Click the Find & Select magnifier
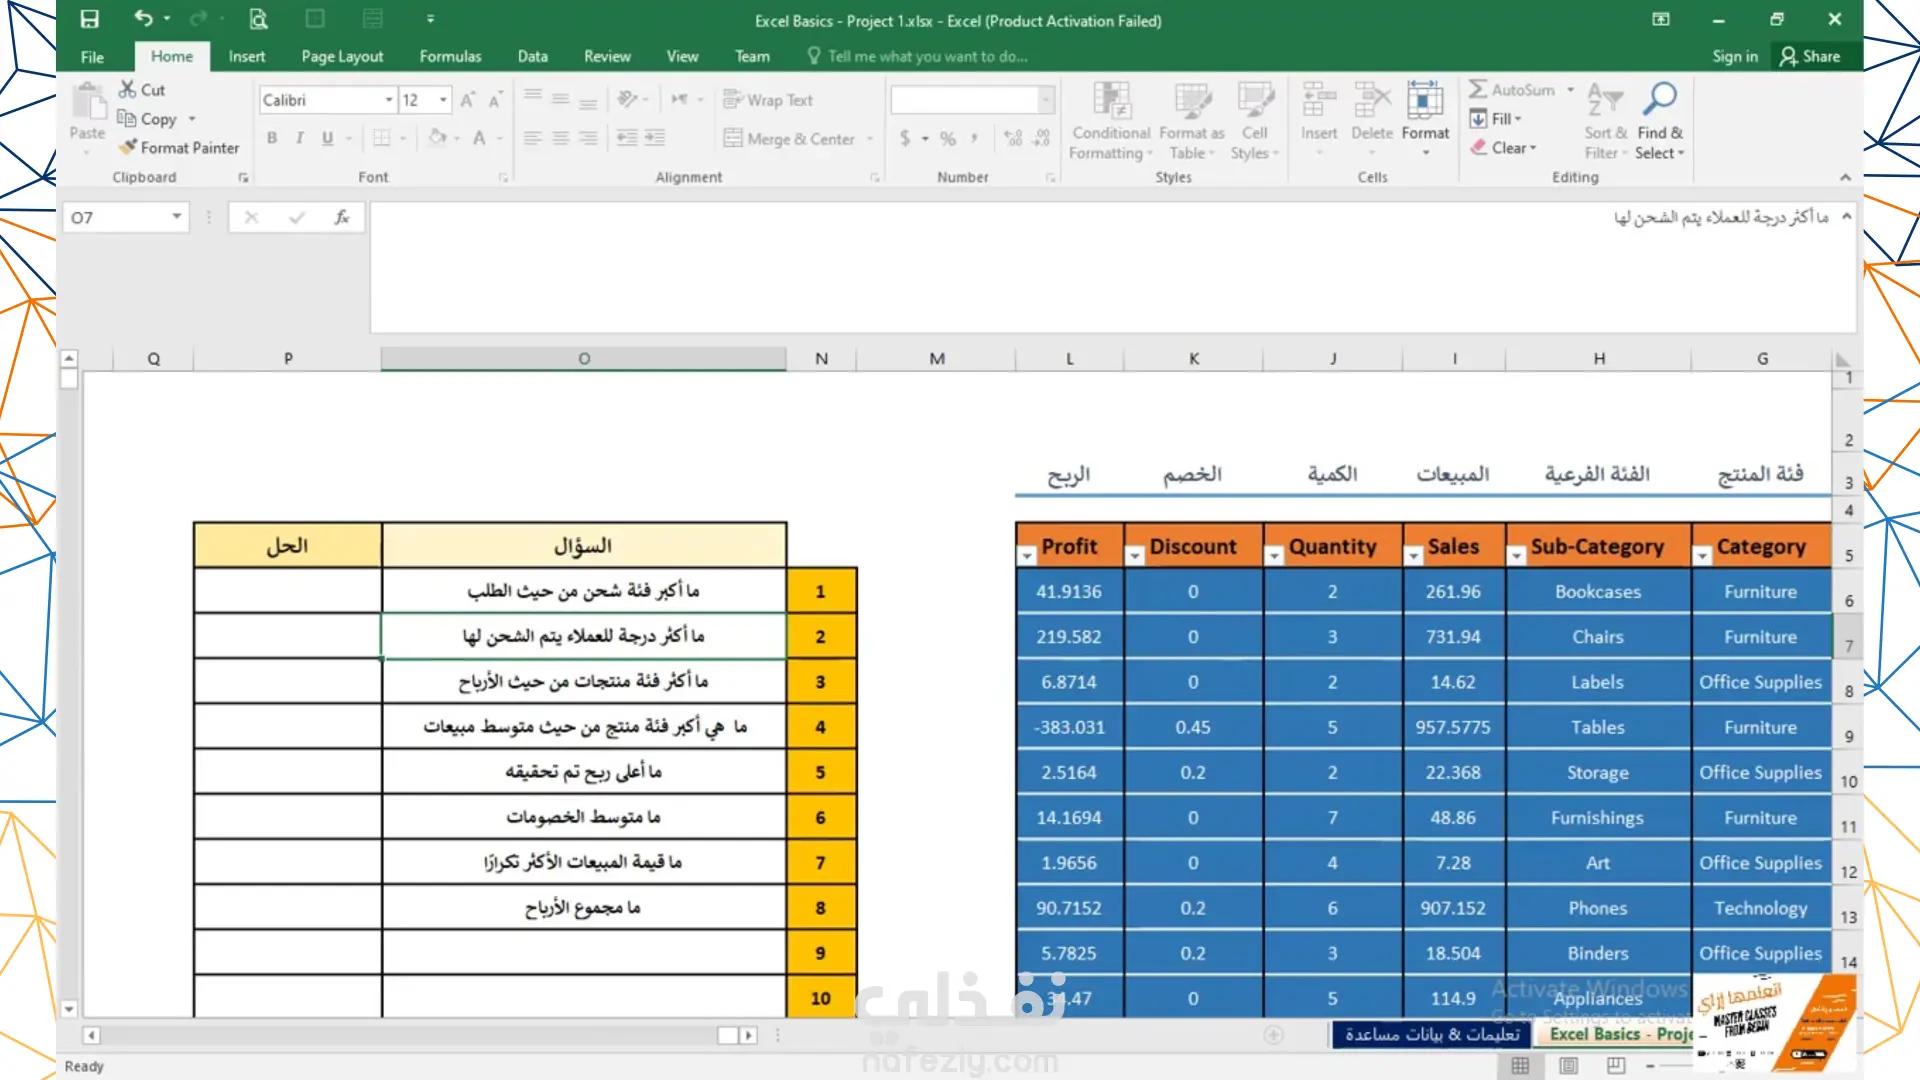Viewport: 1920px width, 1080px height. pos(1660,99)
